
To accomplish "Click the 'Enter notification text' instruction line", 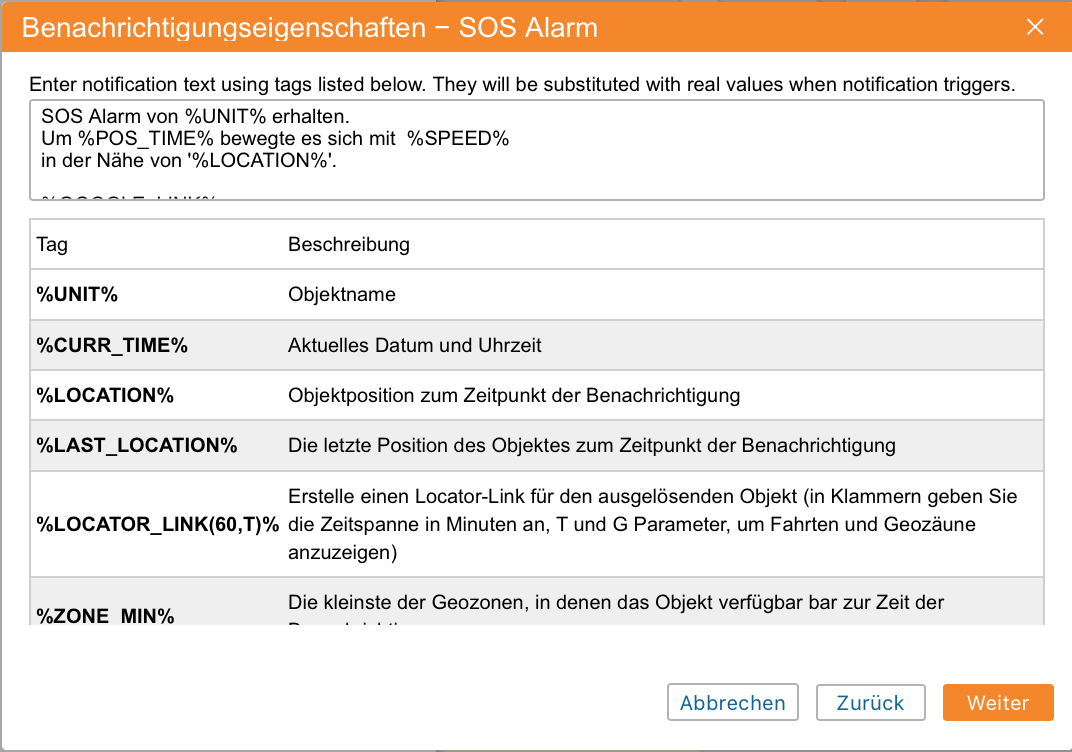I will [522, 84].
